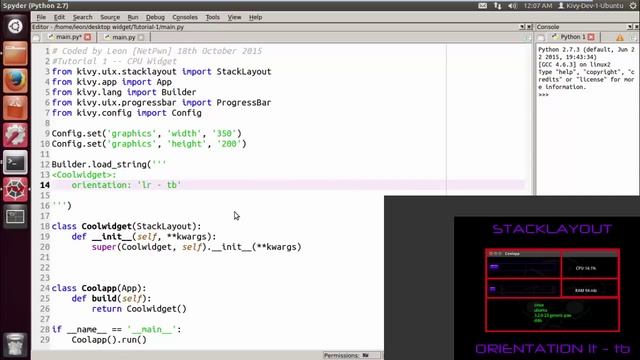Open the Kivy-Dev-1-Ubuntu user menu

click(x=590, y=6)
